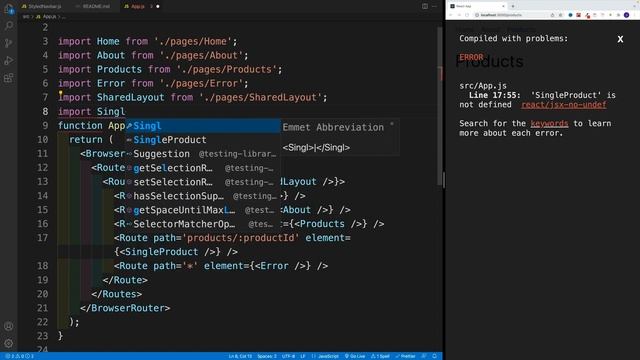640x360 pixels.
Task: Click the 'App.js' breadcrumb segment
Action: pyautogui.click(x=46, y=17)
